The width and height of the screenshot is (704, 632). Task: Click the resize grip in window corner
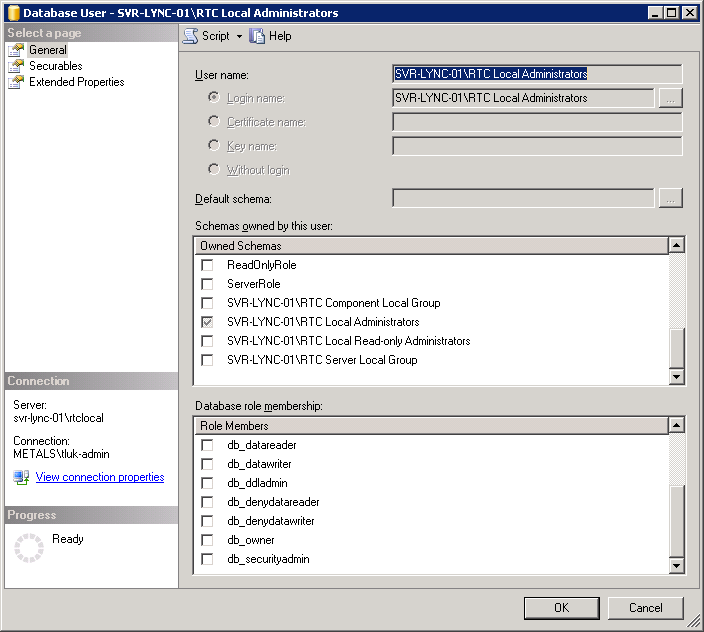pos(695,622)
